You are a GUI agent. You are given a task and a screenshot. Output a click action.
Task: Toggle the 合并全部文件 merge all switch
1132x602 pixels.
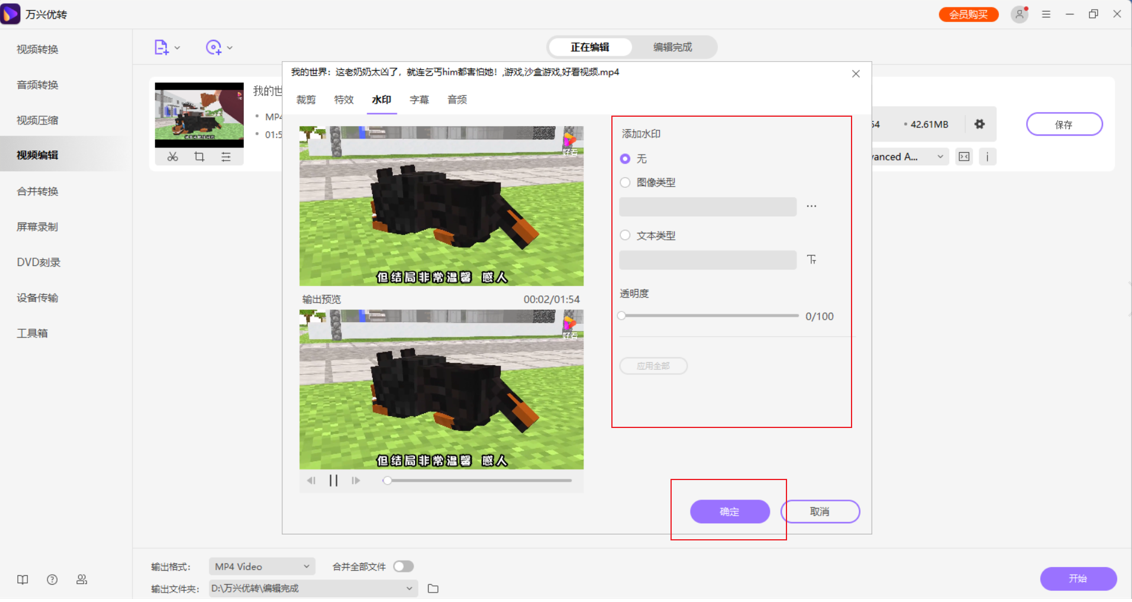(404, 567)
